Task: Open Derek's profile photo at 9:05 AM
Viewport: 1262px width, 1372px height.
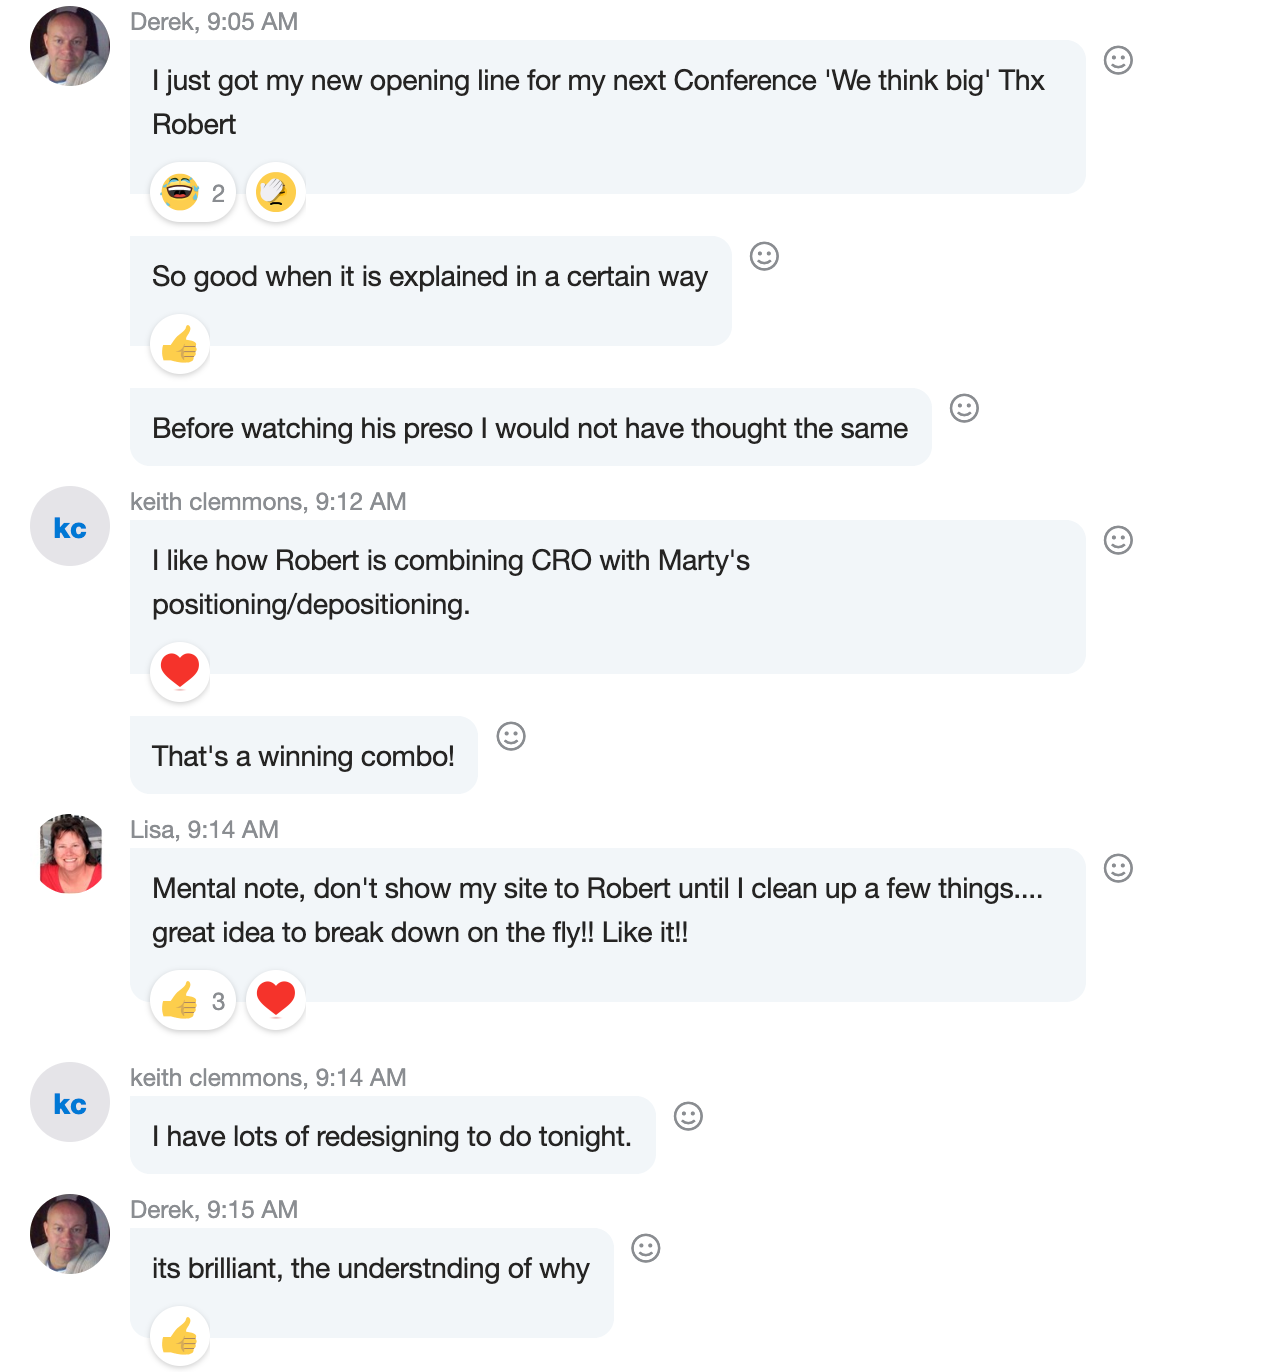Action: (70, 47)
